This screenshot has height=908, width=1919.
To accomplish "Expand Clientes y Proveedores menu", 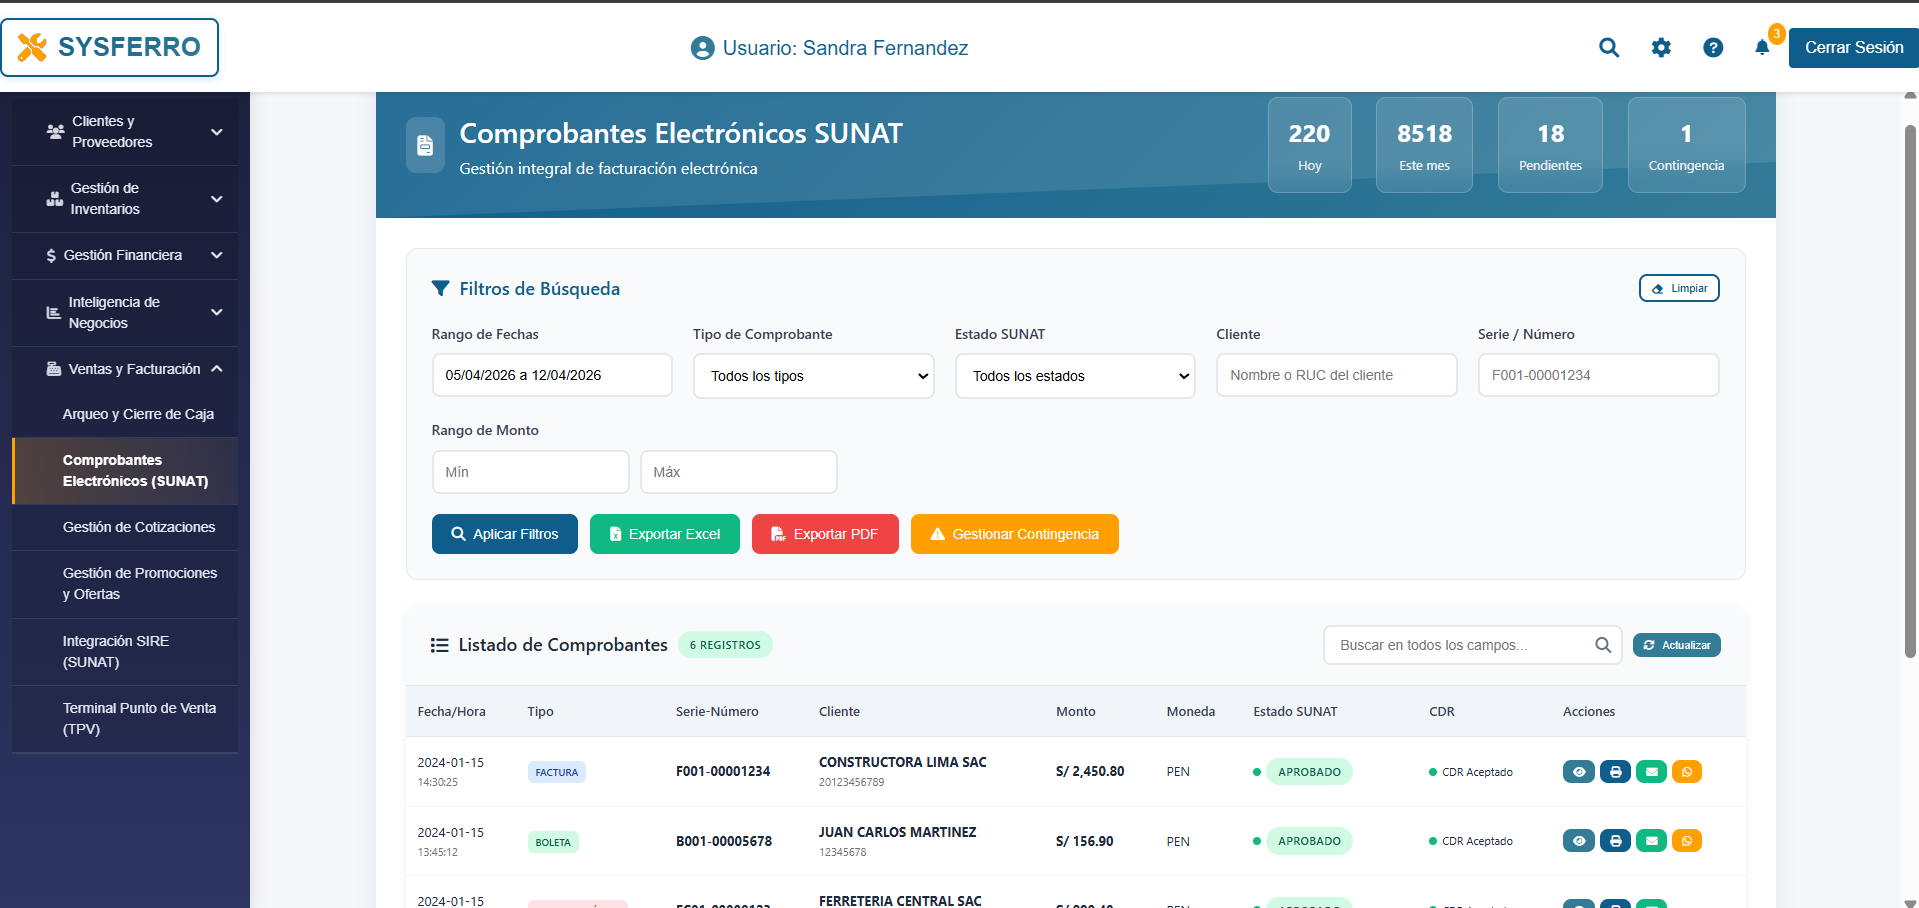I will (125, 131).
